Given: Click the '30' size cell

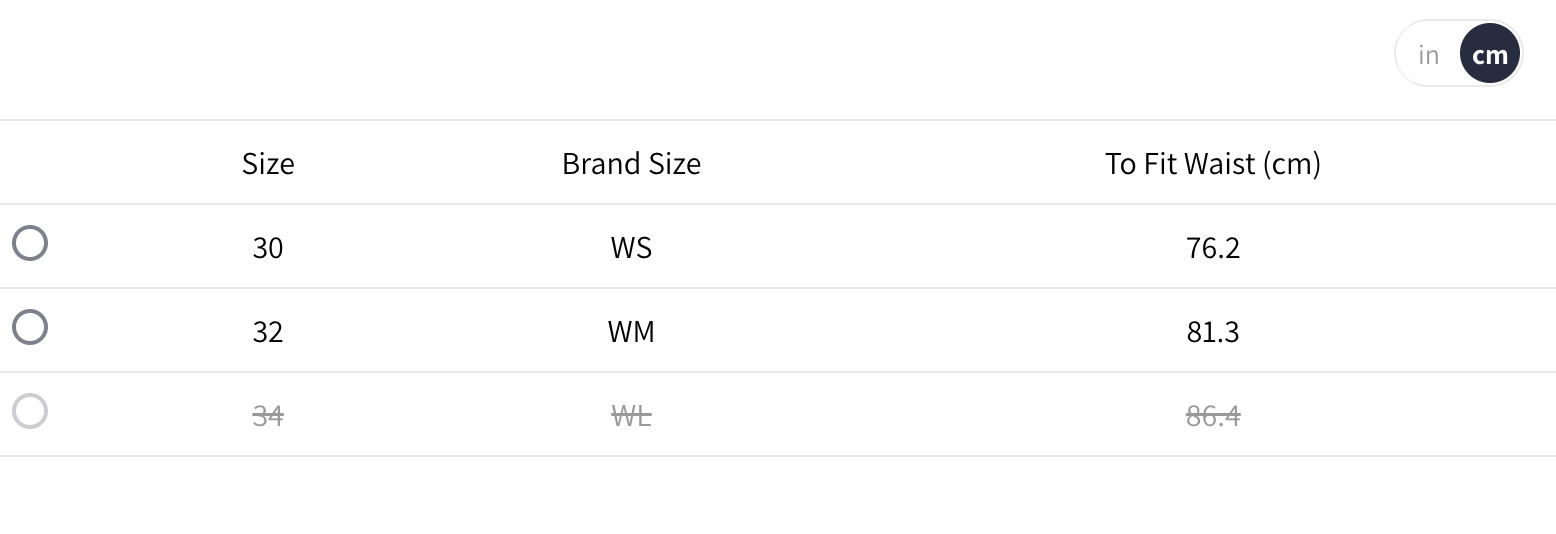Looking at the screenshot, I should (x=268, y=247).
